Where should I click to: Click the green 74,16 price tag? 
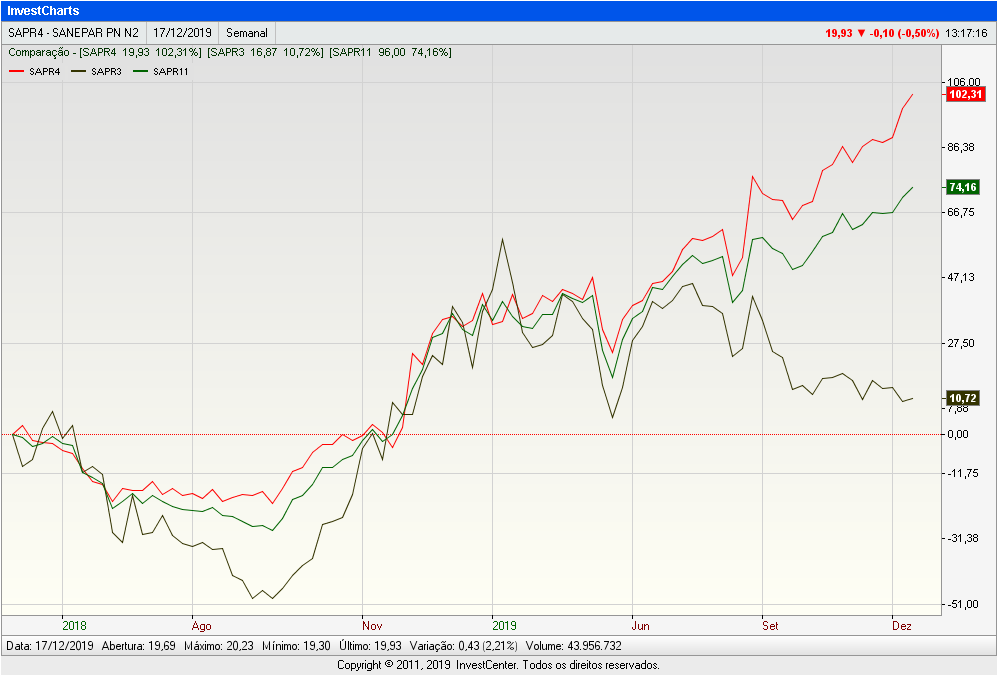point(962,187)
